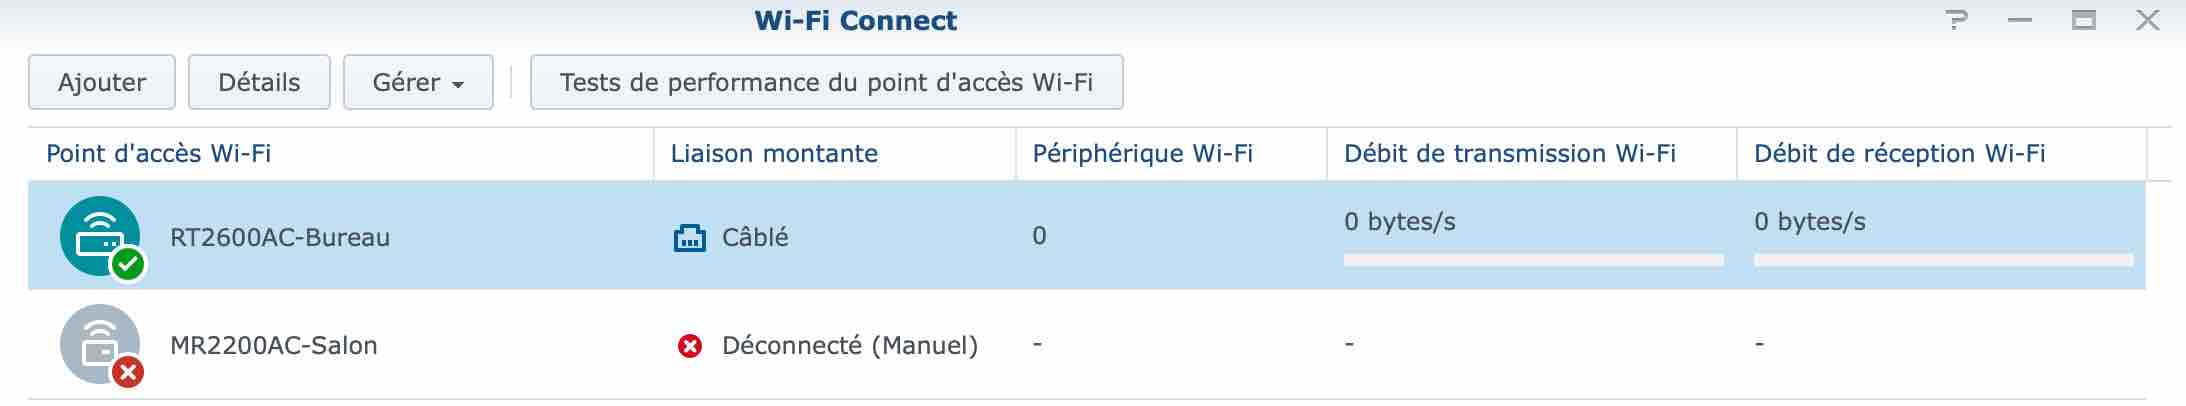
Task: Open Détails for the selected access point
Action: tap(259, 82)
